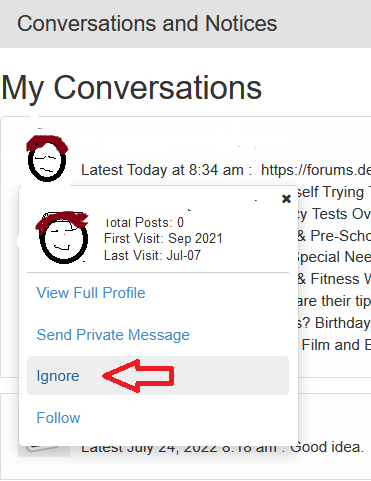Screen dimensions: 371x481
Task: Click the Birthday text in the conversation preview
Action: tap(342, 323)
